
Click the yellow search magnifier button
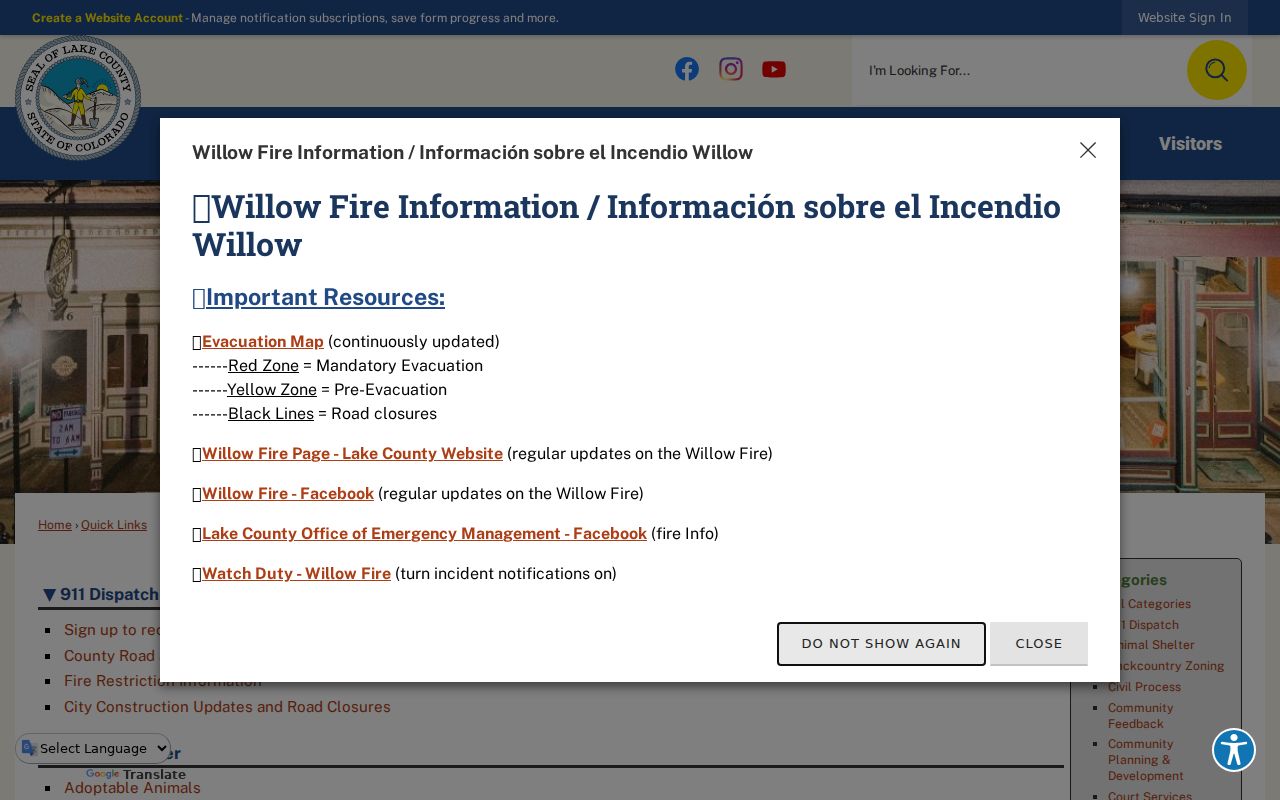[1216, 70]
